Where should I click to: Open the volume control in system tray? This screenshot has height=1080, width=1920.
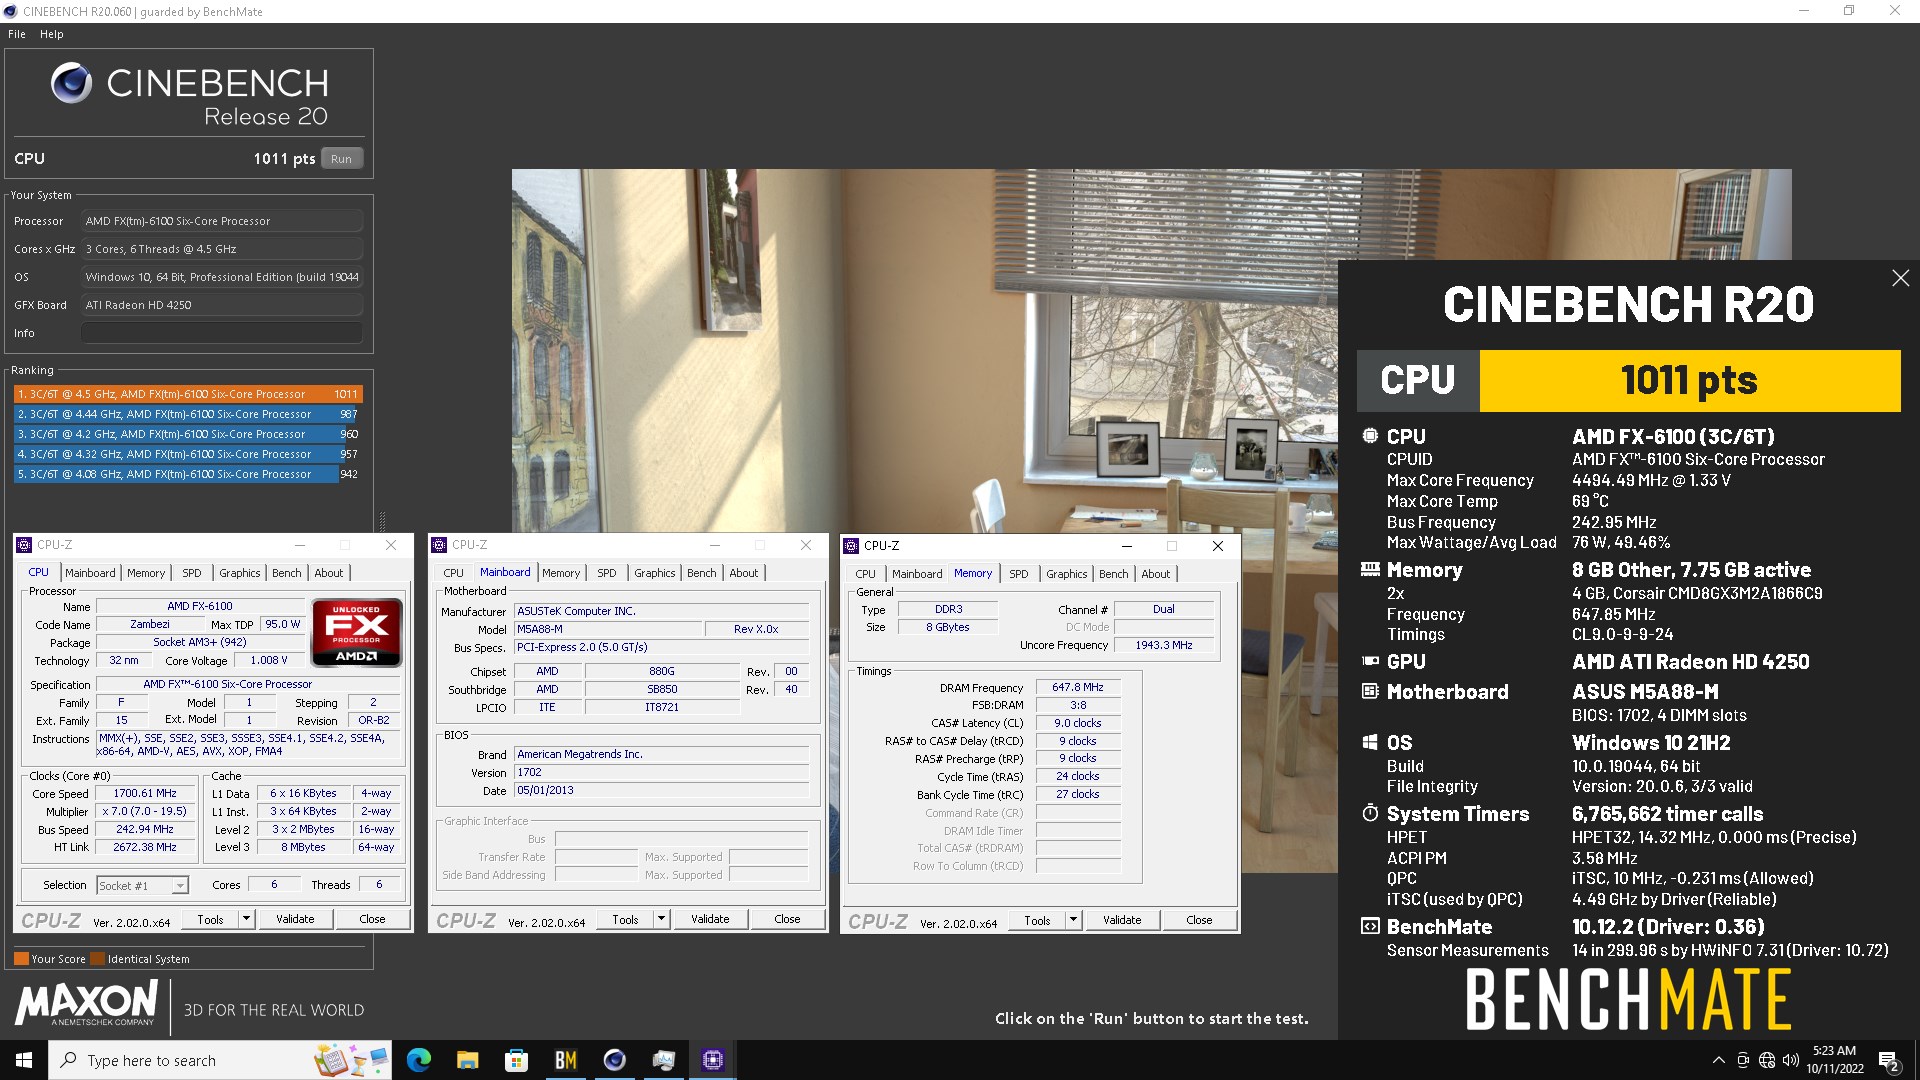click(x=1790, y=1060)
